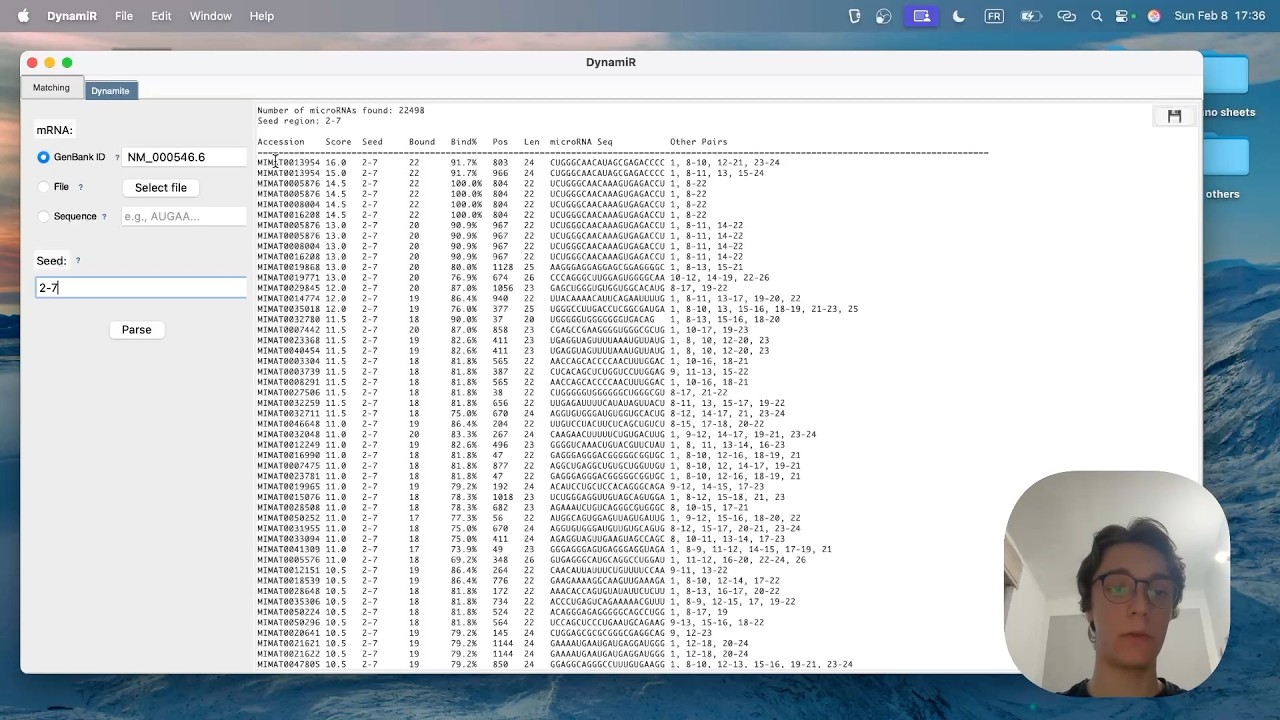The image size is (1280, 720).
Task: Click the battery status icon
Action: click(1030, 16)
